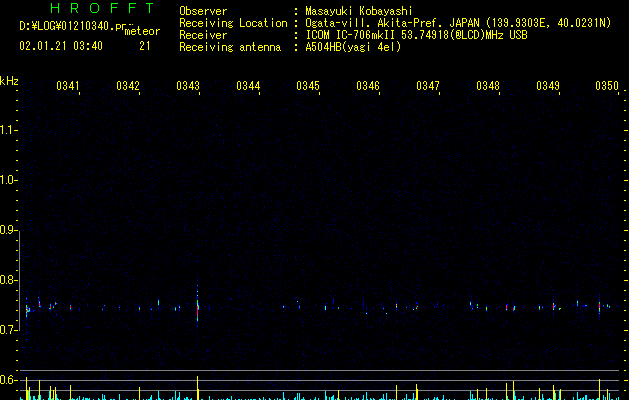Click the 0350 time marker

[x=607, y=86]
